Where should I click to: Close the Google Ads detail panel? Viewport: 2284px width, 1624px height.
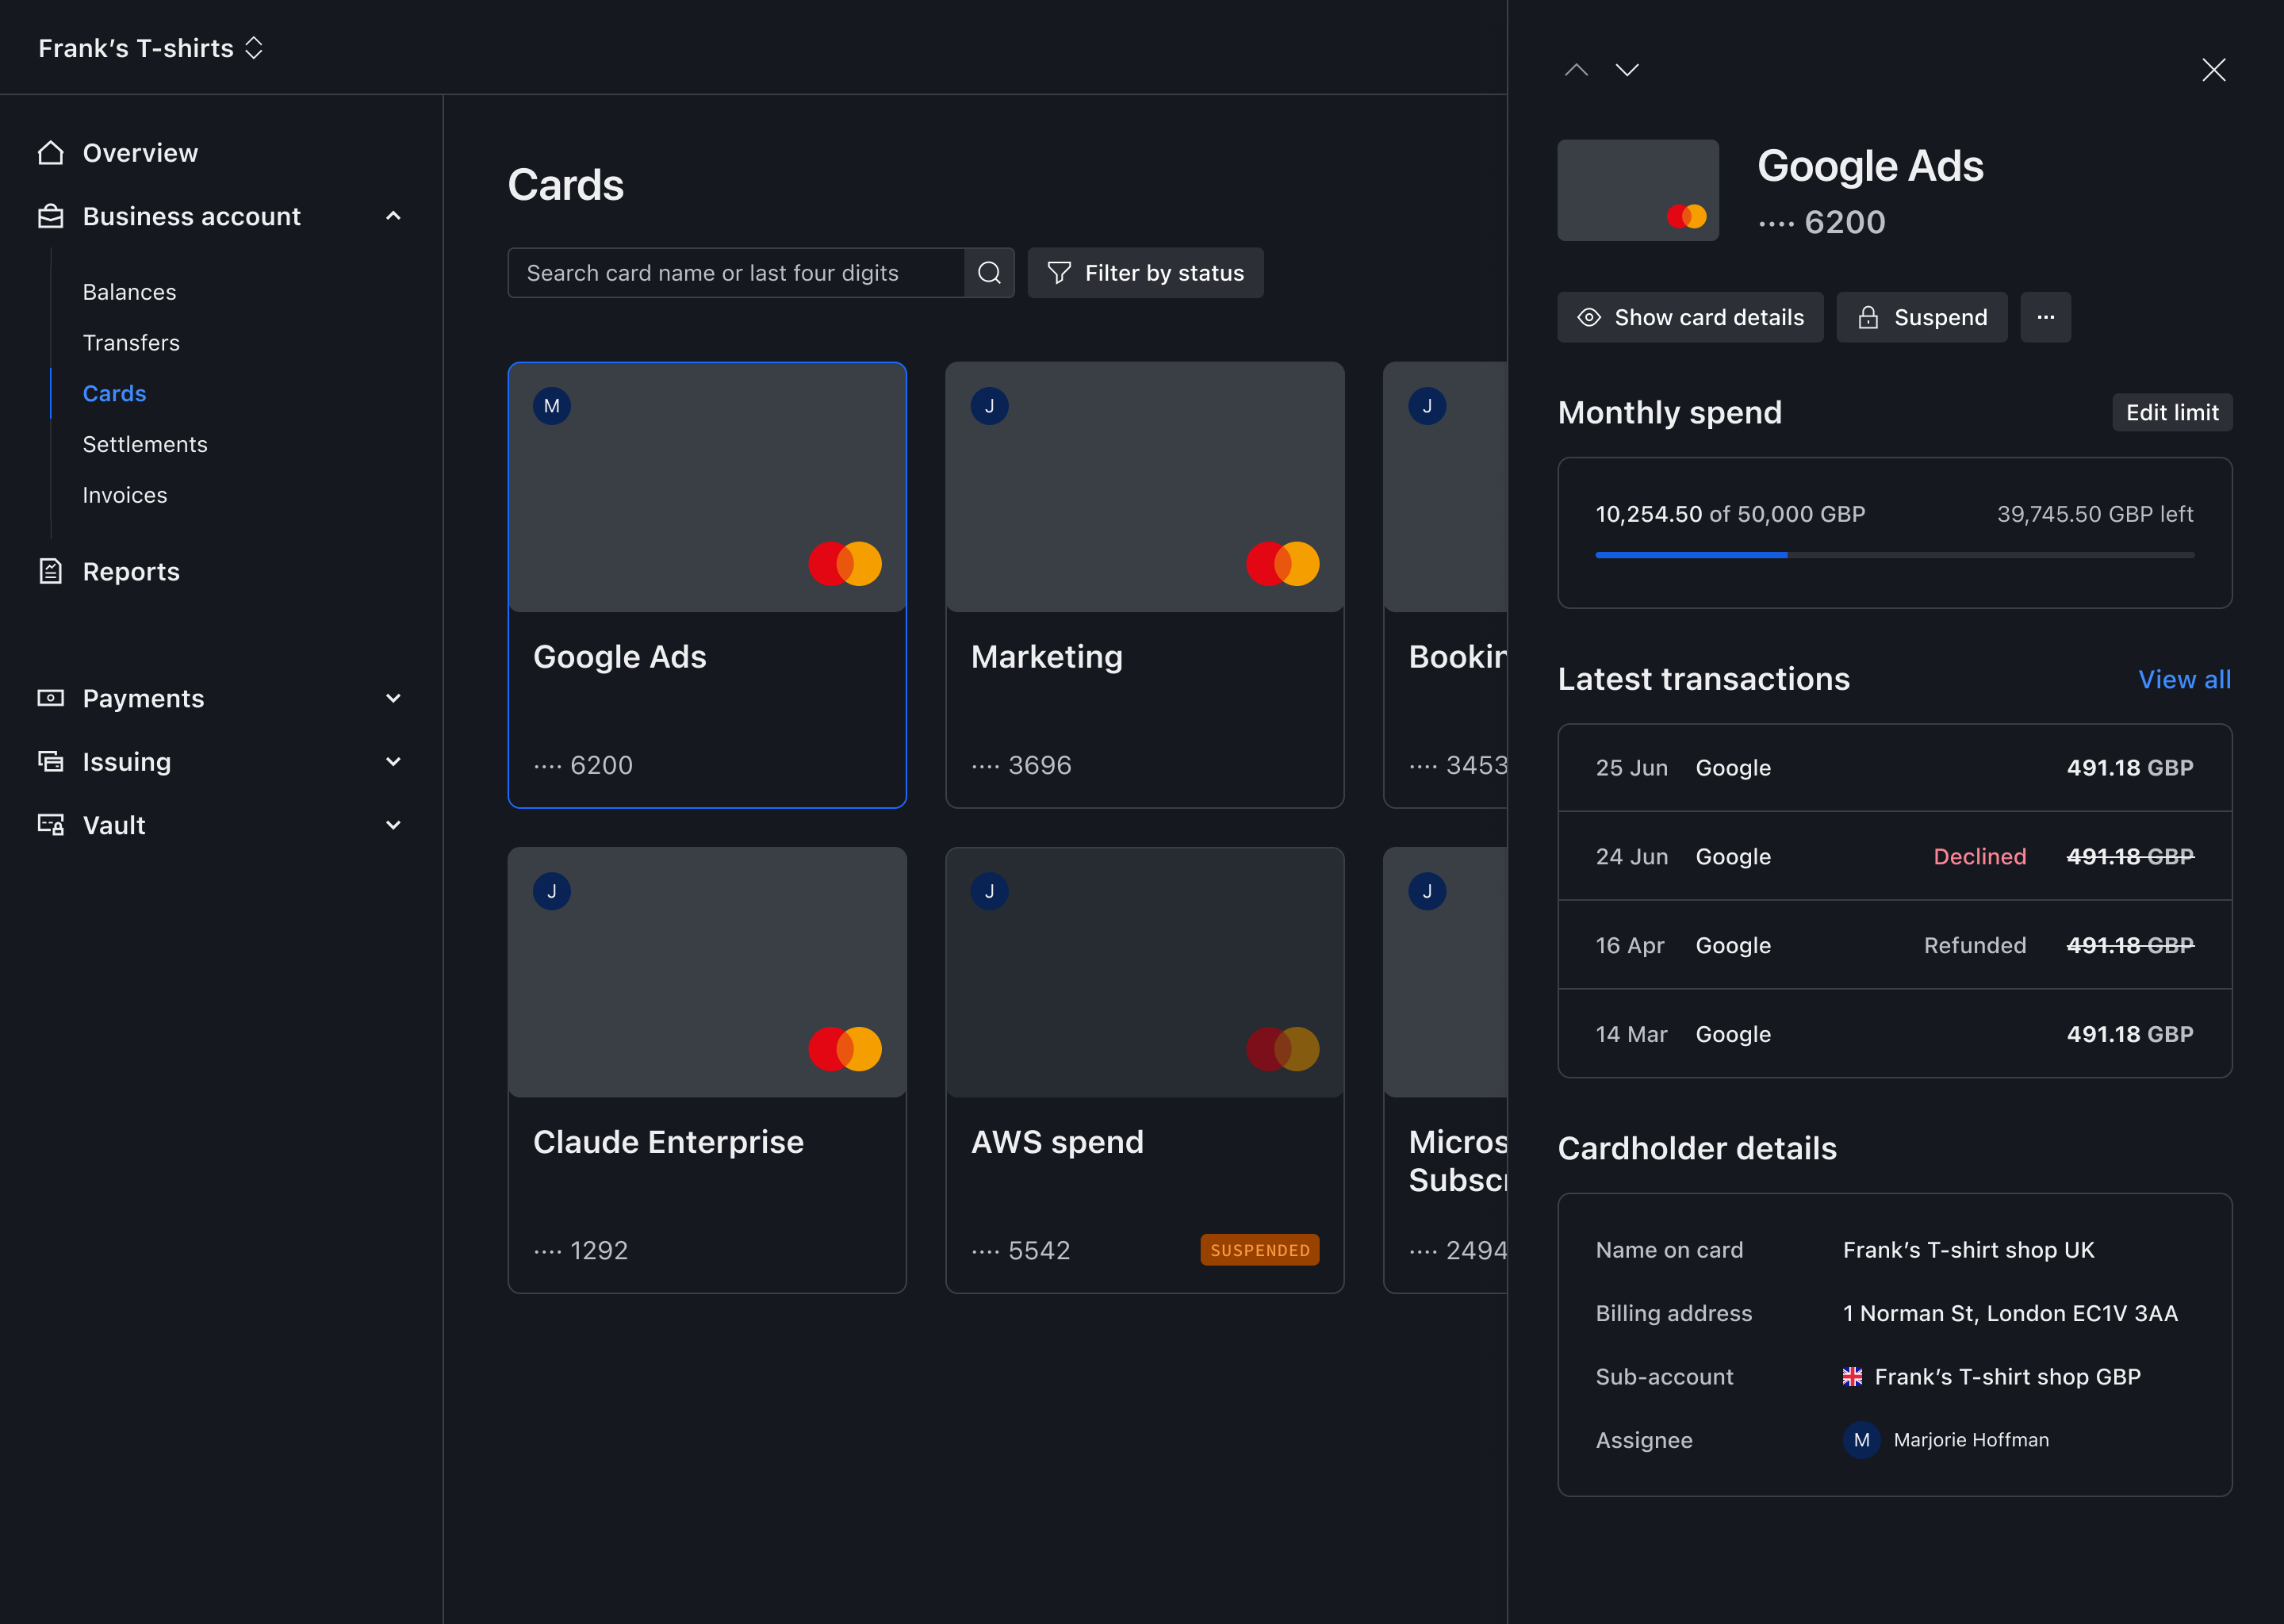pos(2214,70)
